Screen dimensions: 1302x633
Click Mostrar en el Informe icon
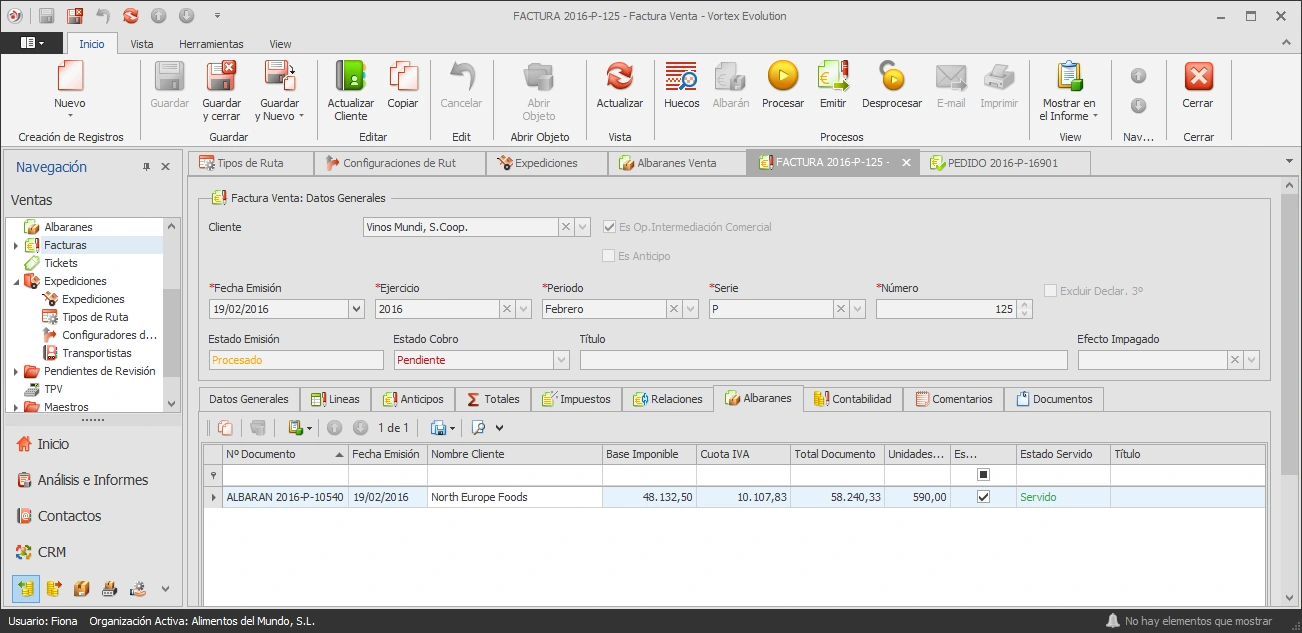click(x=1069, y=76)
